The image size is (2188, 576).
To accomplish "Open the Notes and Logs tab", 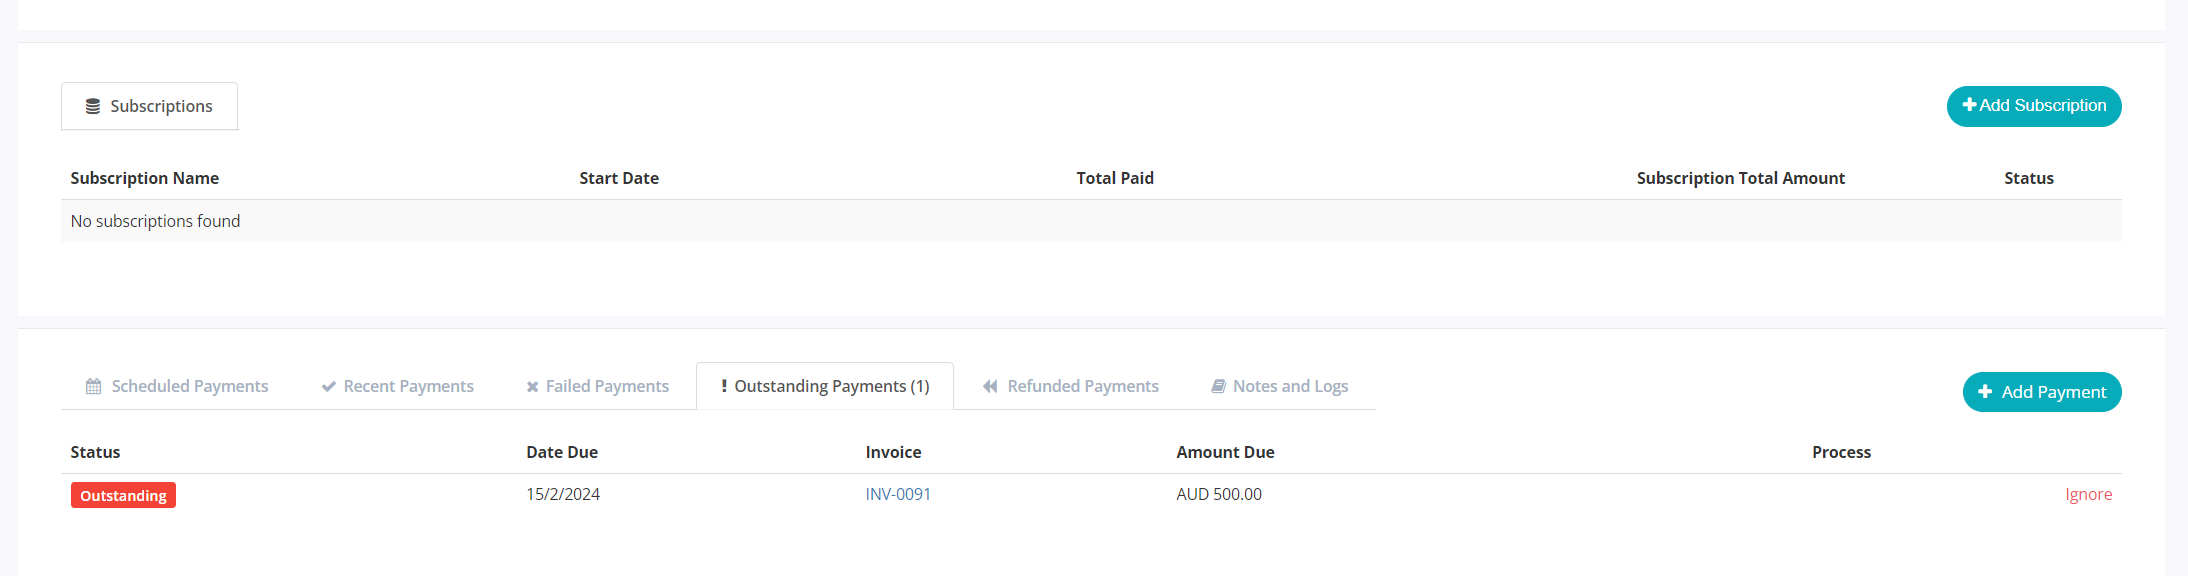I will click(x=1279, y=386).
